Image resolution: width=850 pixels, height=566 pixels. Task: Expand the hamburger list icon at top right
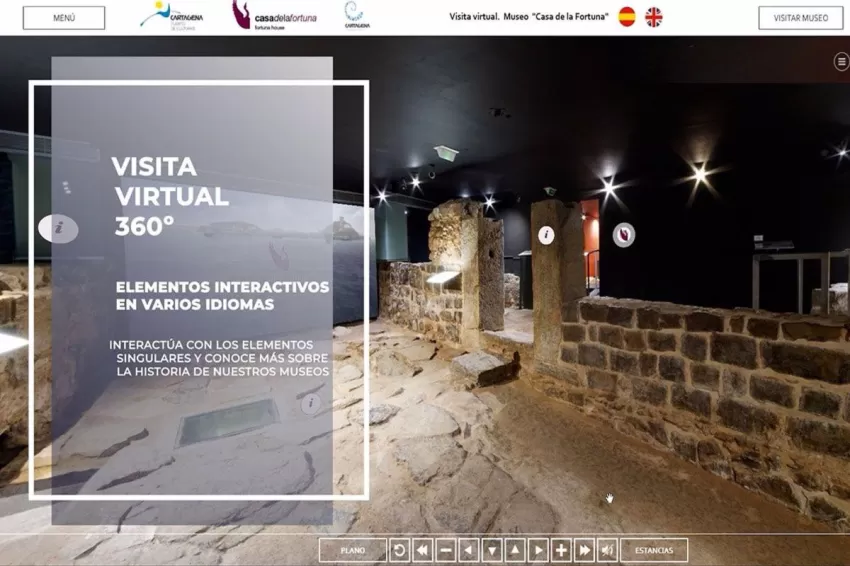coord(841,62)
